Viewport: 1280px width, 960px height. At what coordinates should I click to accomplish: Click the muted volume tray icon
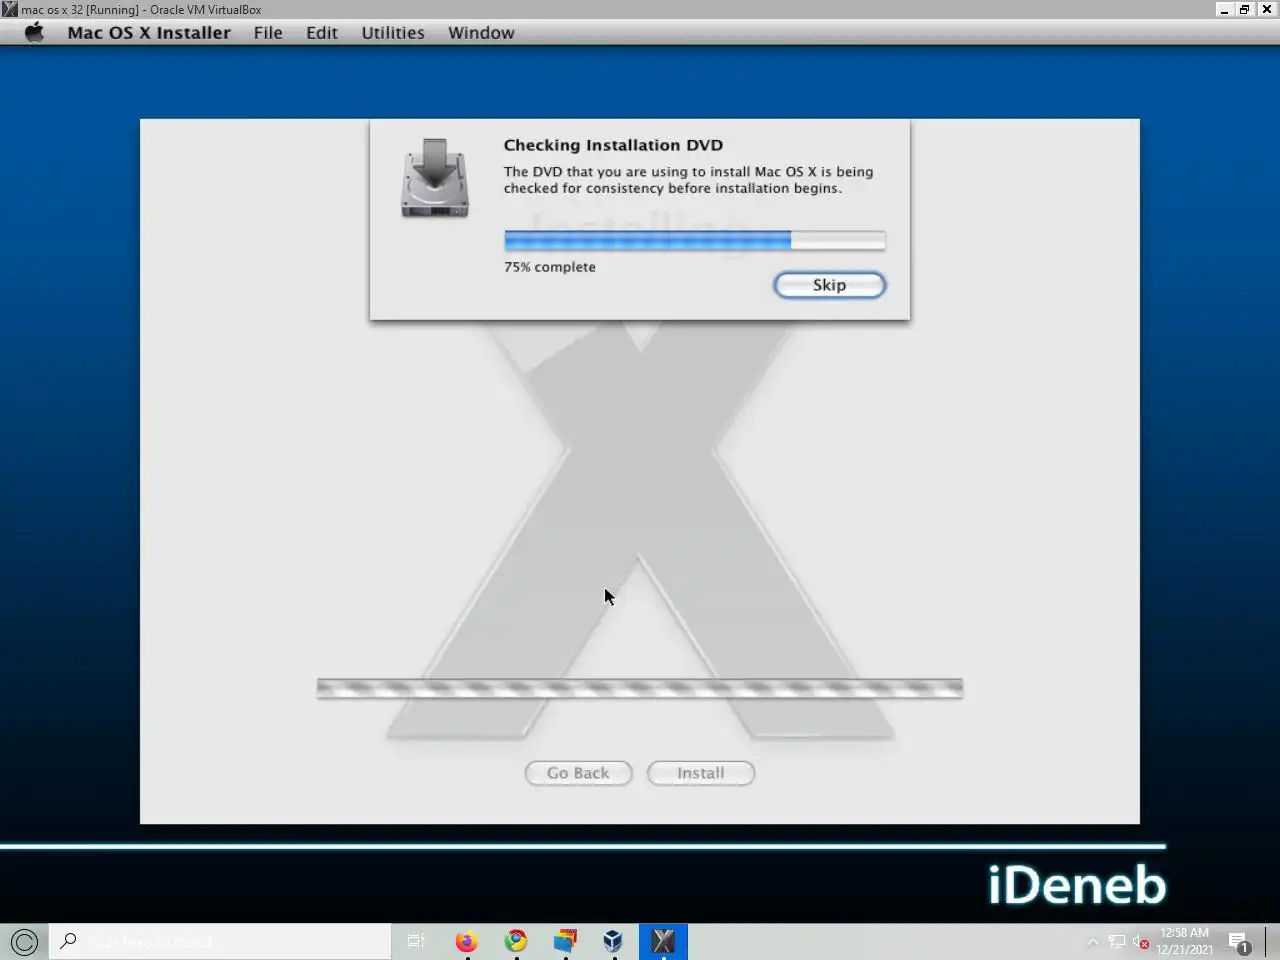pyautogui.click(x=1140, y=941)
